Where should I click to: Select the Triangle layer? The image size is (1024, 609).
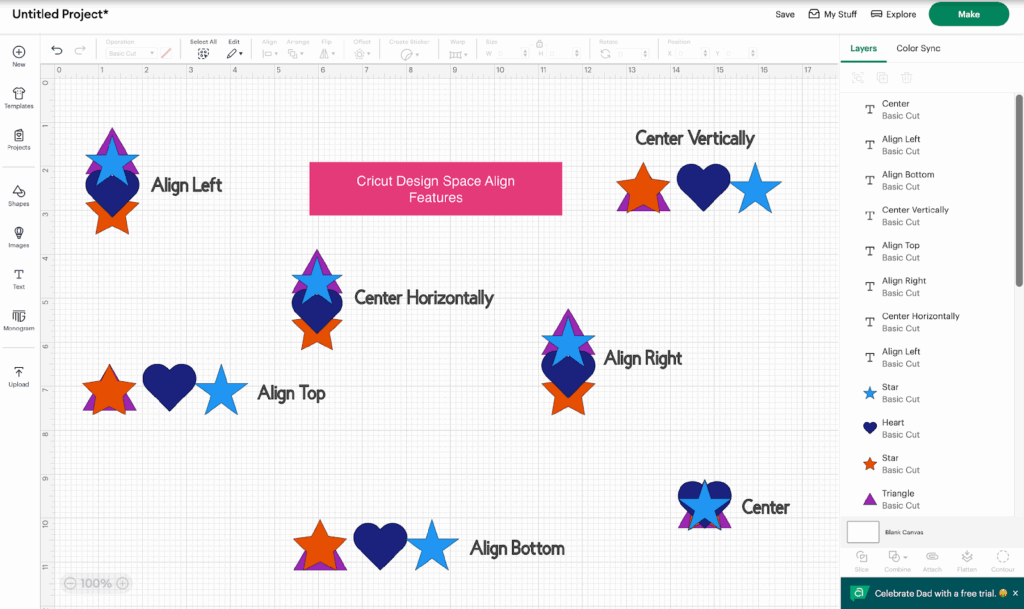pyautogui.click(x=927, y=499)
